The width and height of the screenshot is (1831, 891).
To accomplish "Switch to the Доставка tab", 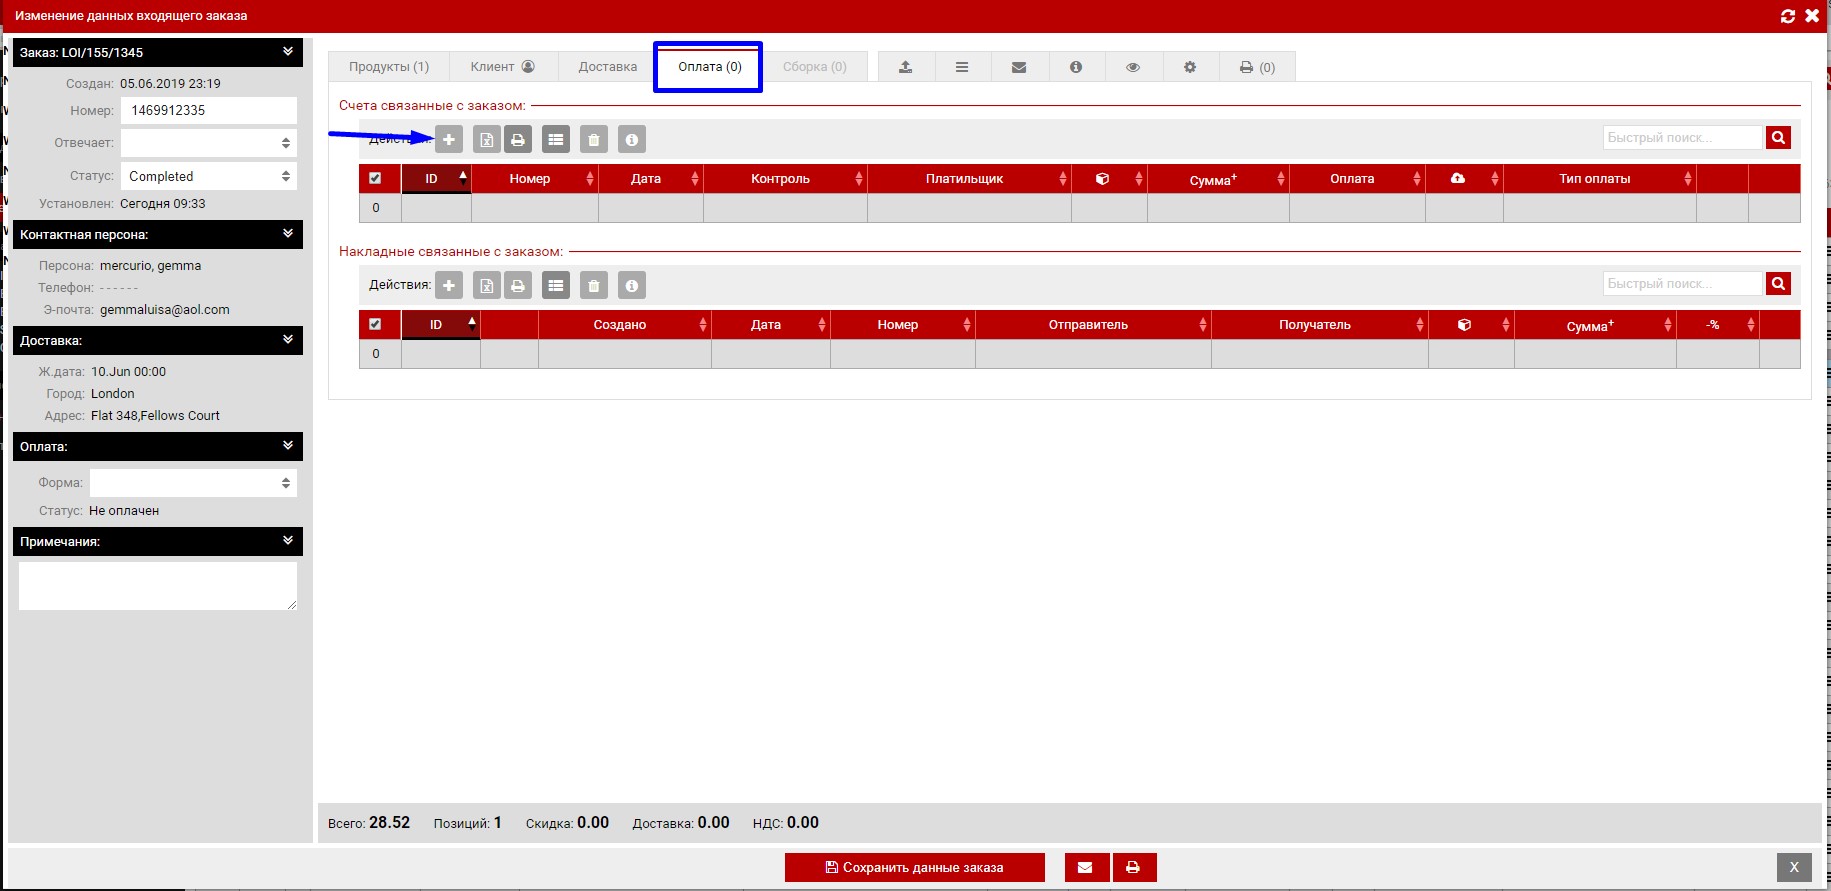I will [607, 67].
